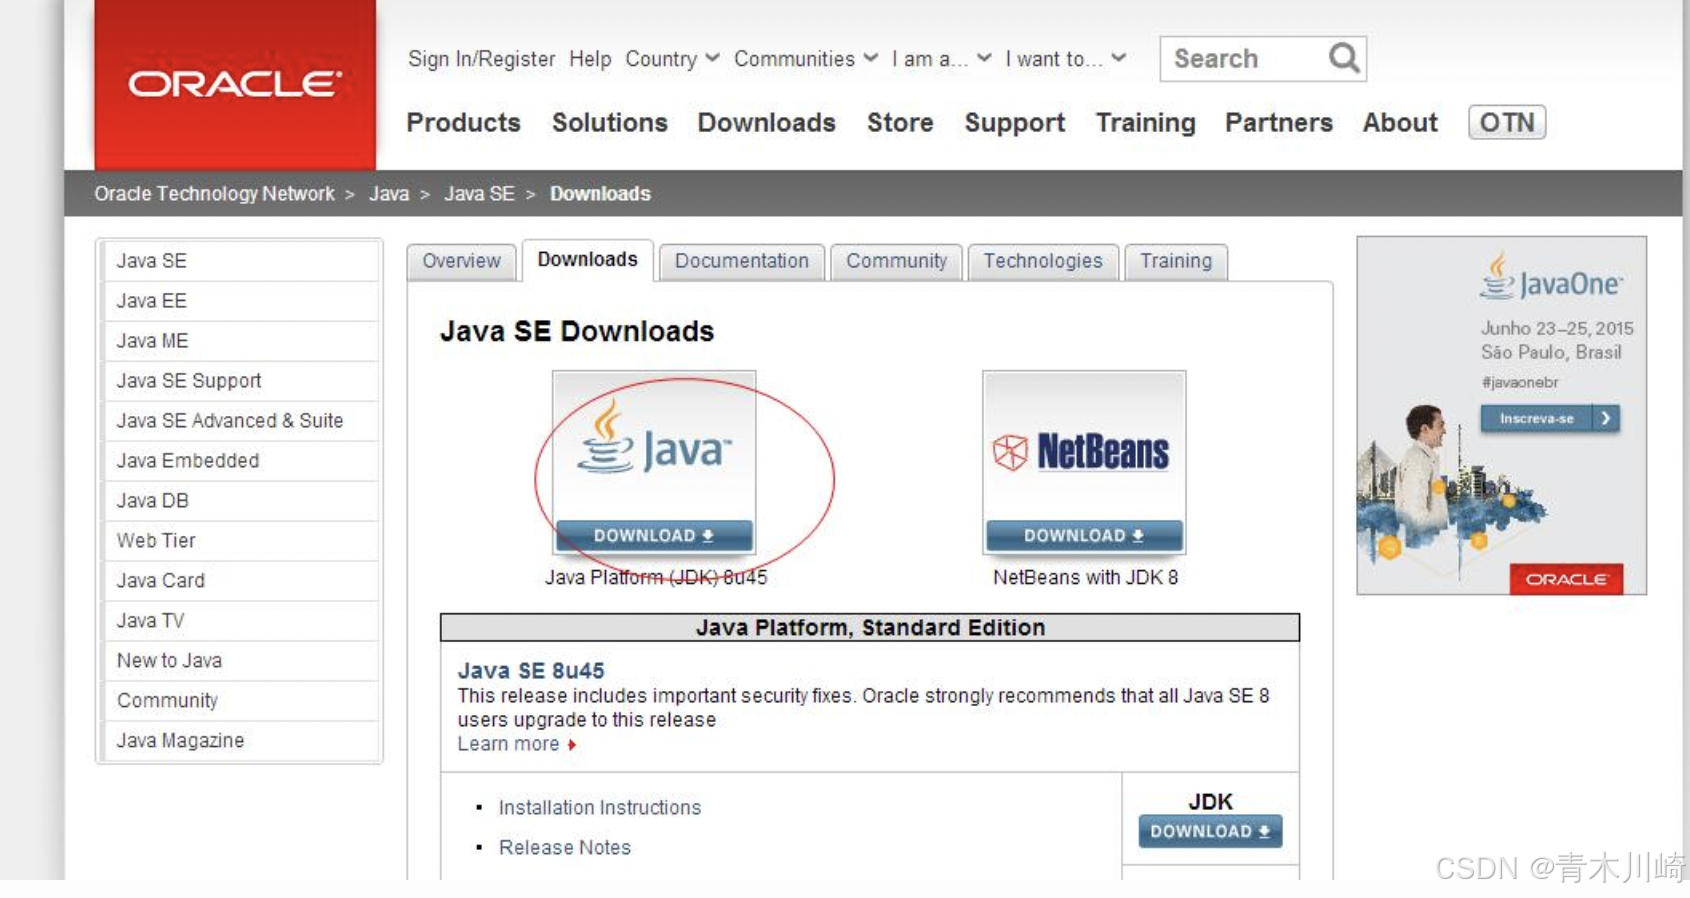
Task: Open the Help link in header
Action: 590,59
